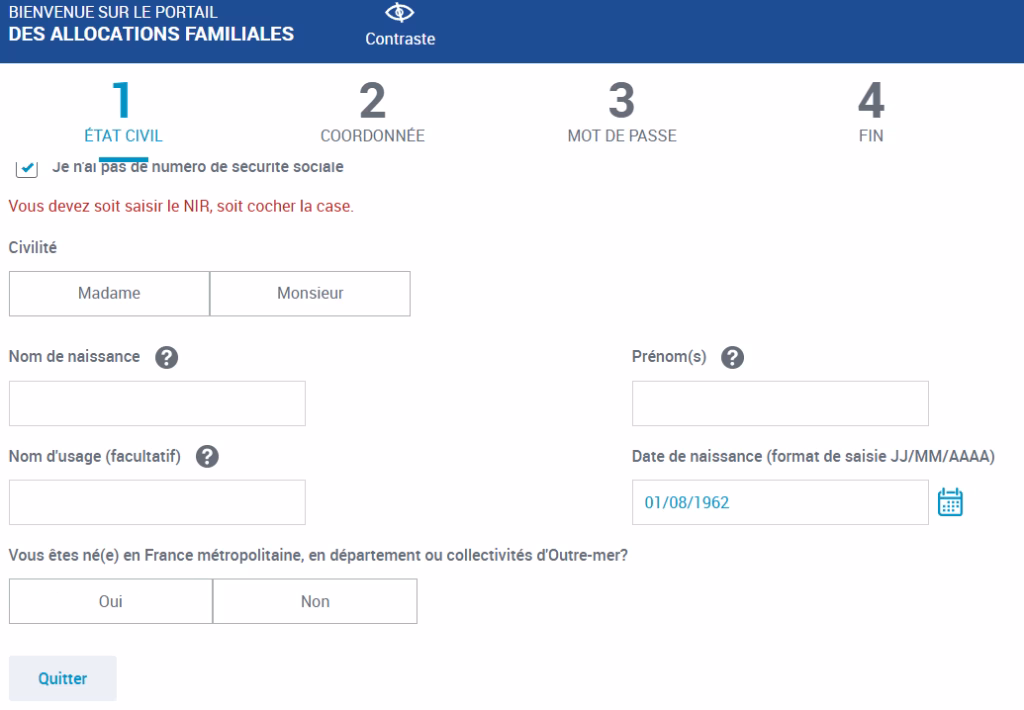Screen dimensions: 1024x710
Task: Go to step 2 Coordonnée
Action: 372,113
